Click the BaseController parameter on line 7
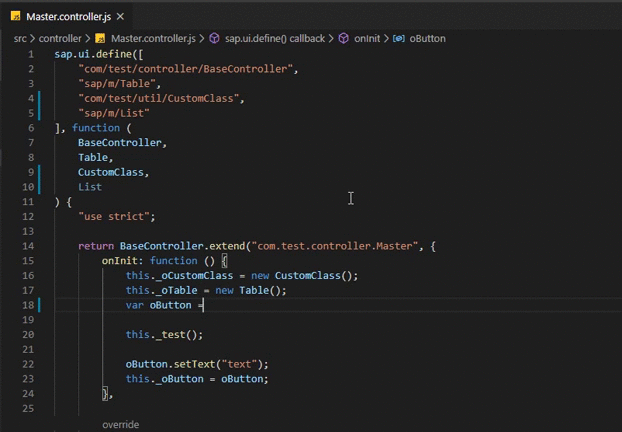The image size is (622, 432). click(x=120, y=143)
